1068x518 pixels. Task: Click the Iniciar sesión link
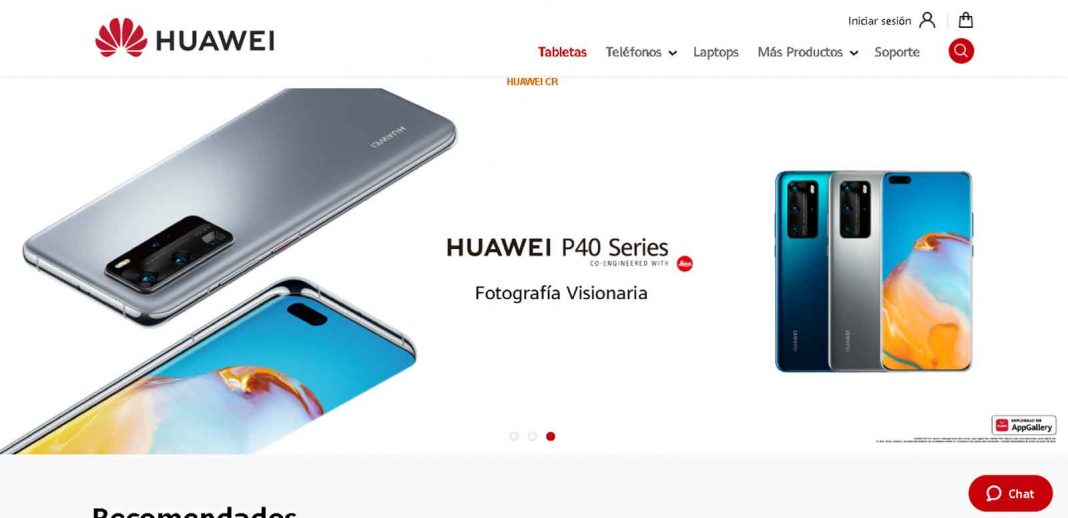coord(879,21)
